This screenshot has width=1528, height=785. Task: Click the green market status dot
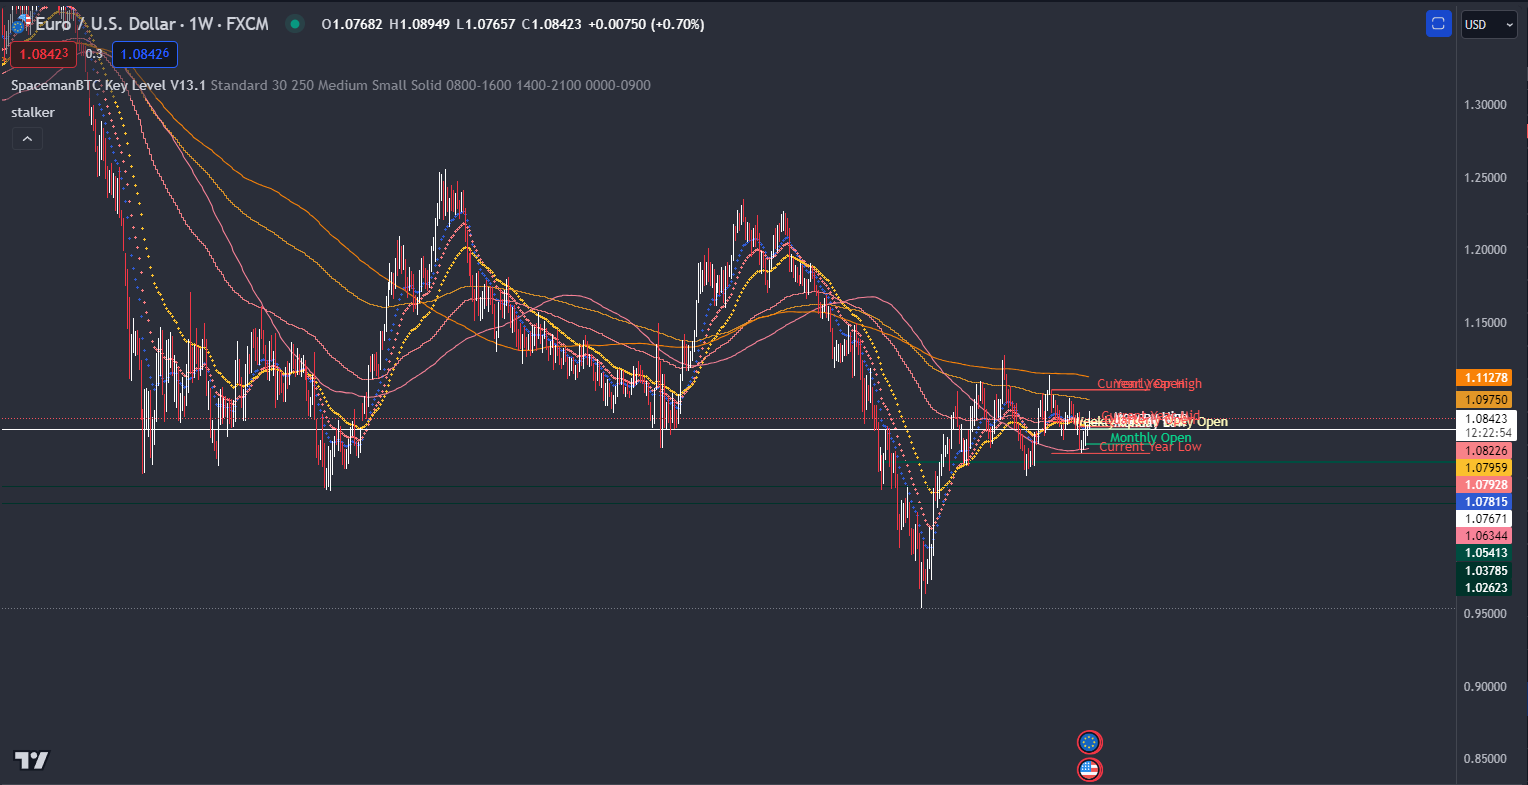pos(294,24)
